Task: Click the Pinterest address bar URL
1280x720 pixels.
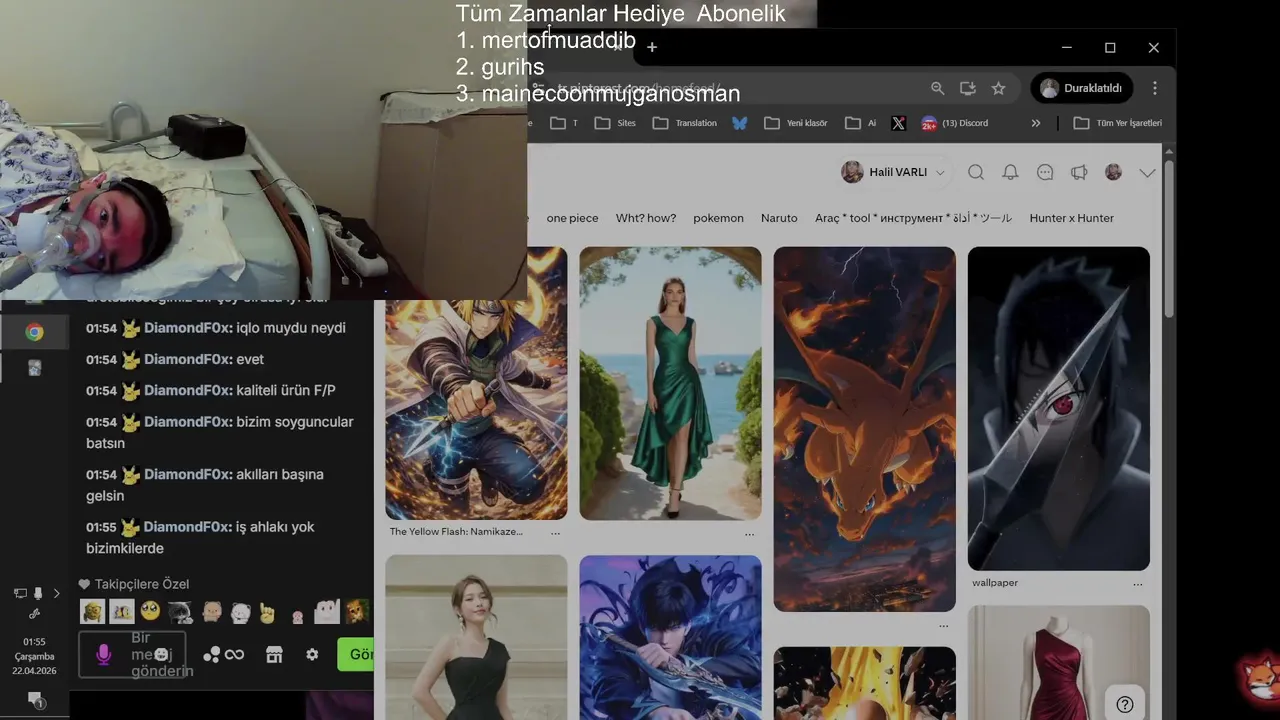Action: coord(640,88)
